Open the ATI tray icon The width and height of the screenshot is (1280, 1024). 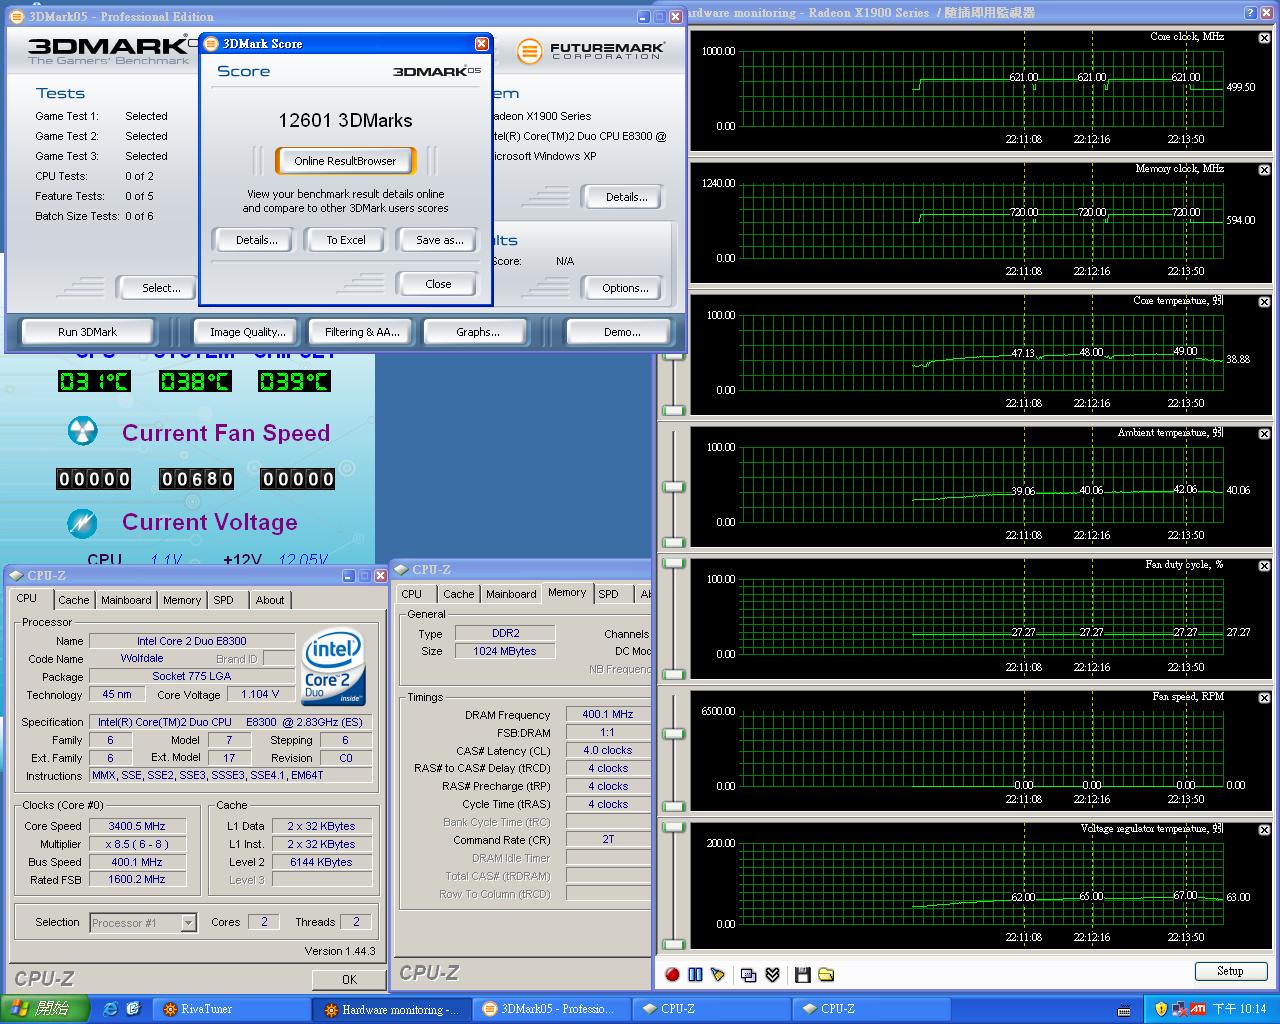1198,1009
